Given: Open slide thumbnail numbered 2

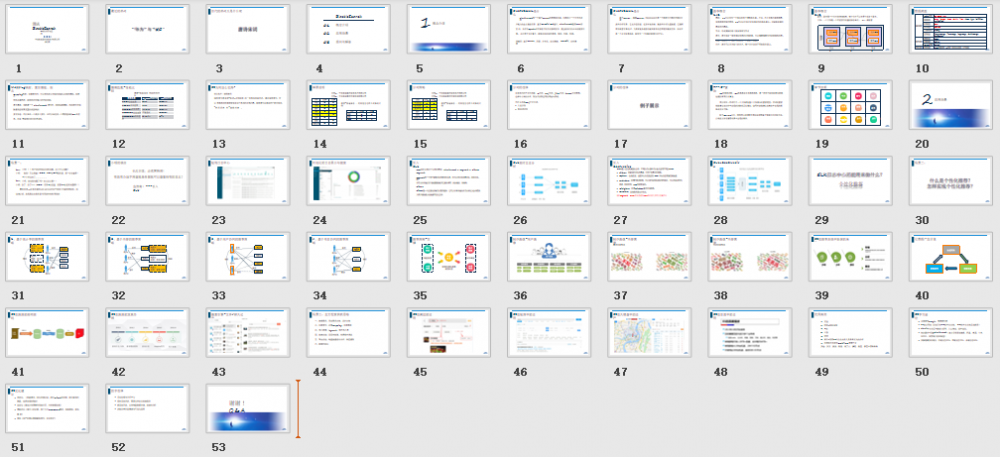Looking at the screenshot, I should (147, 29).
